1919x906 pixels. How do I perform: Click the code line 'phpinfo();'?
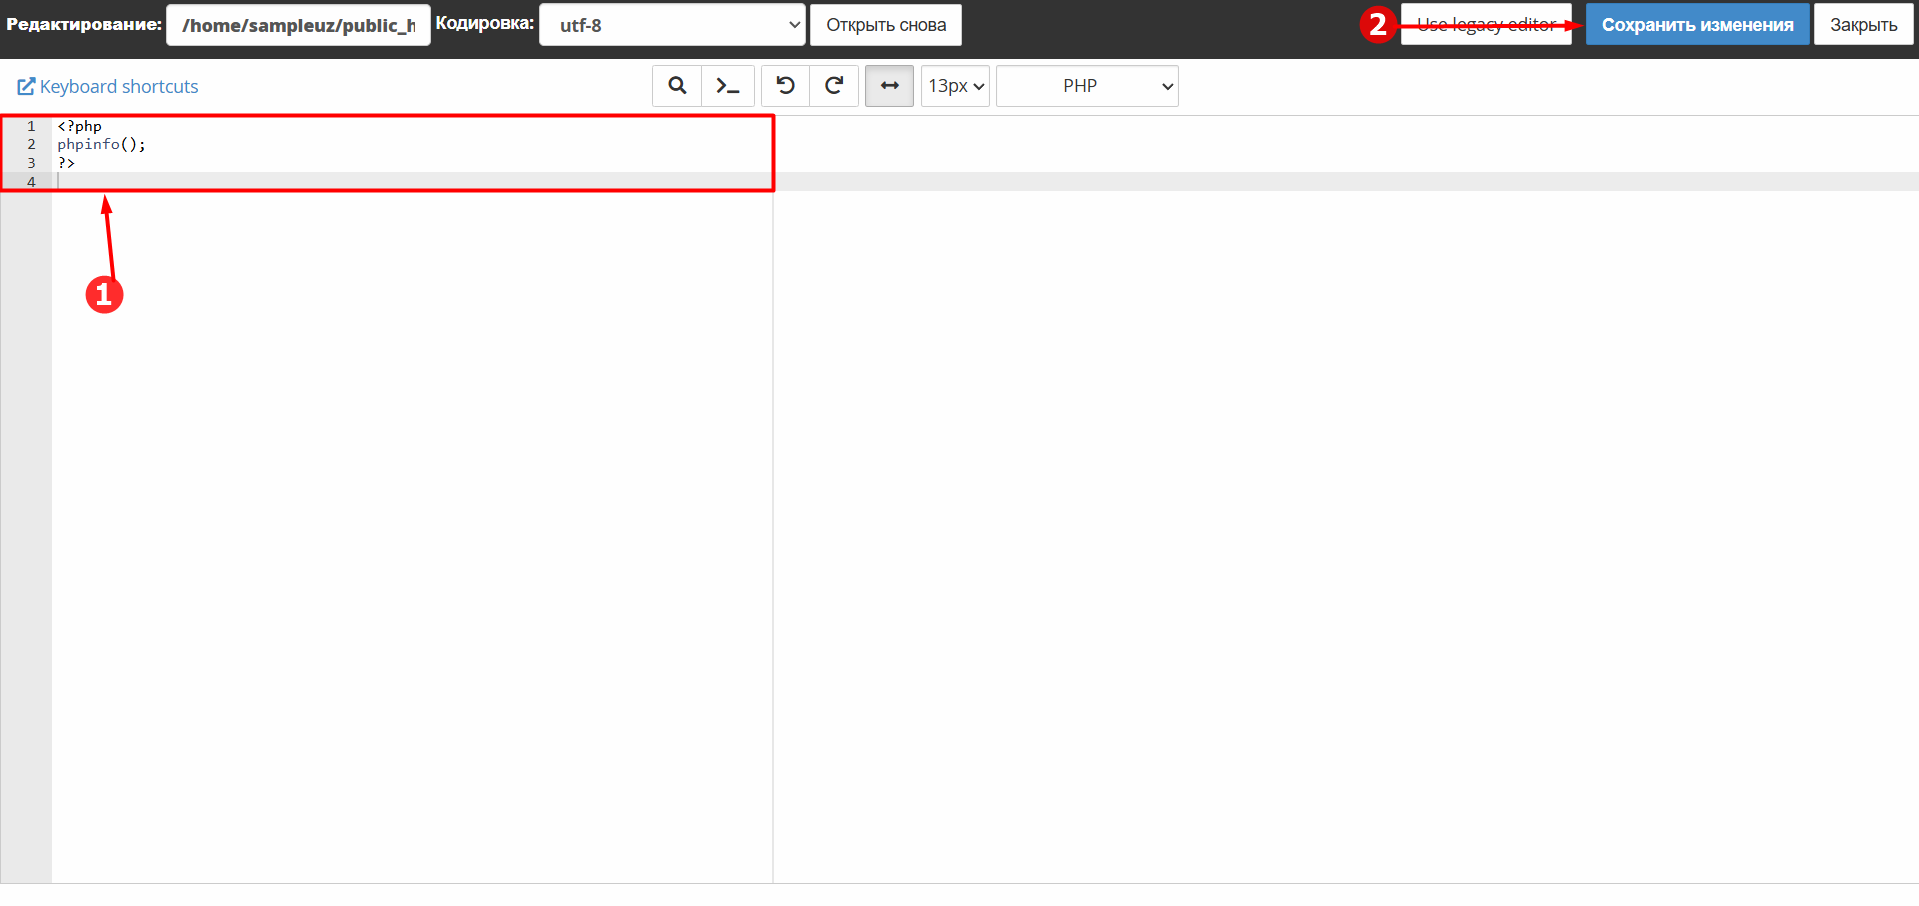coord(101,144)
